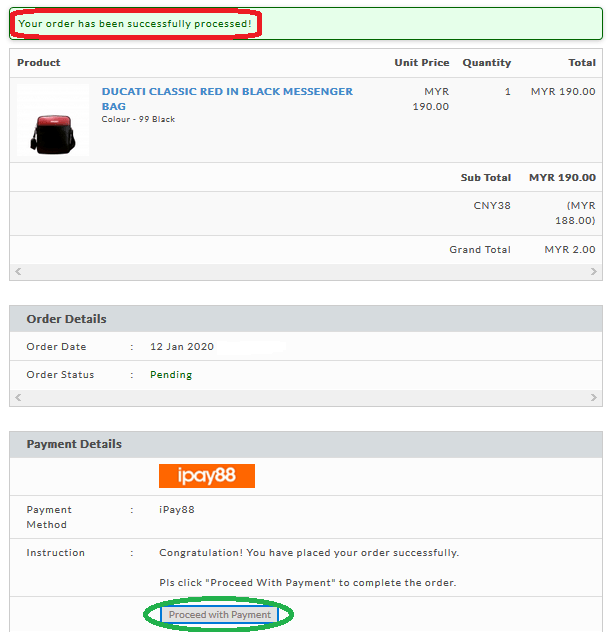Click the Quantity column header
Viewport: 615px width, 632px height.
coord(486,63)
